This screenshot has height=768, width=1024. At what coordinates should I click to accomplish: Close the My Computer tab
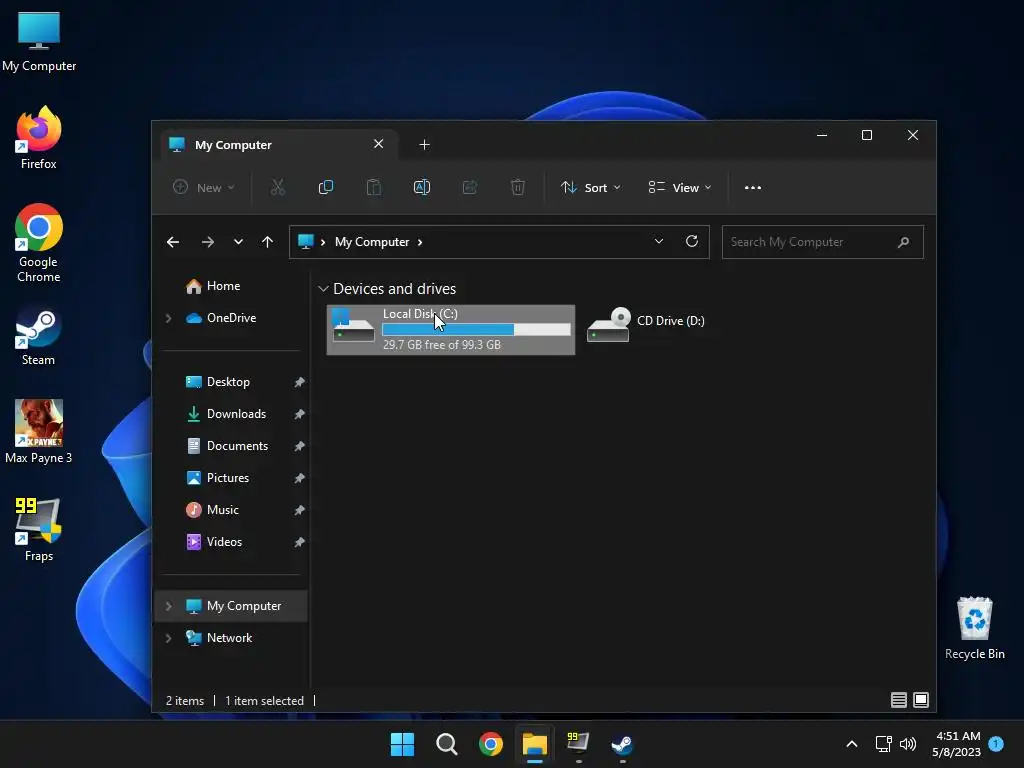point(378,144)
